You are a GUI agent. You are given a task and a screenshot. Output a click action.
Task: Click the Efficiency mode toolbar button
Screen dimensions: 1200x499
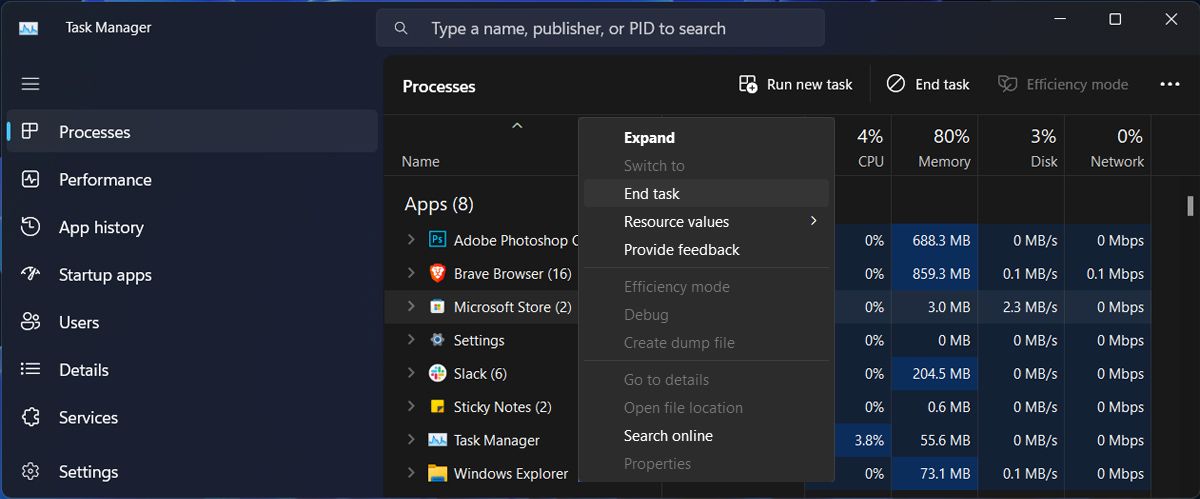(x=1063, y=85)
